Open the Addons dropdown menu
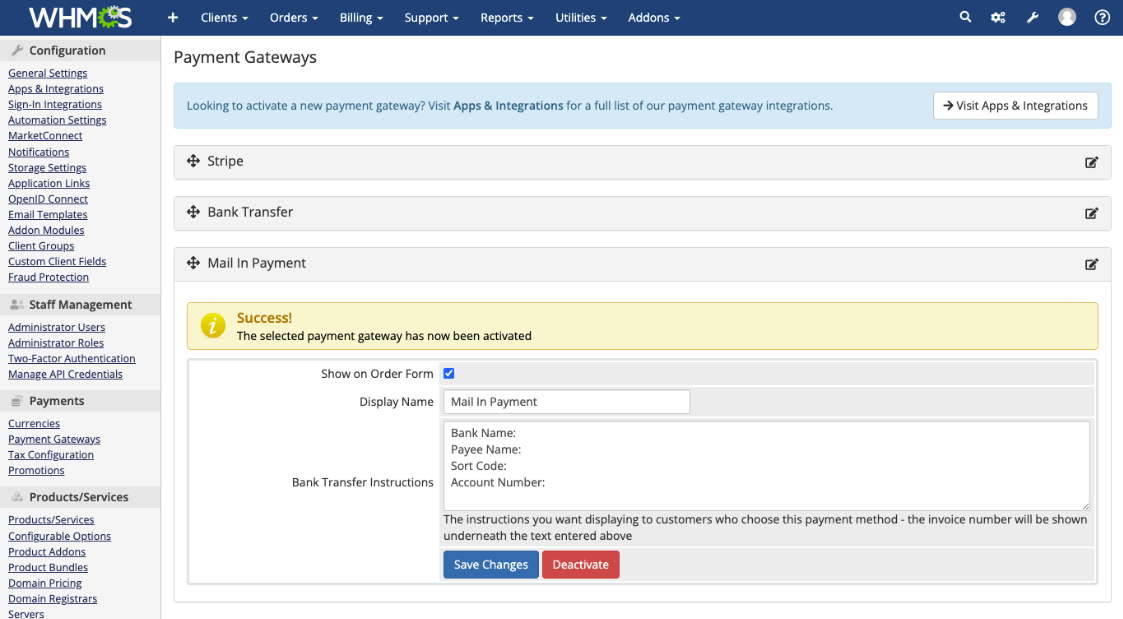 click(654, 17)
